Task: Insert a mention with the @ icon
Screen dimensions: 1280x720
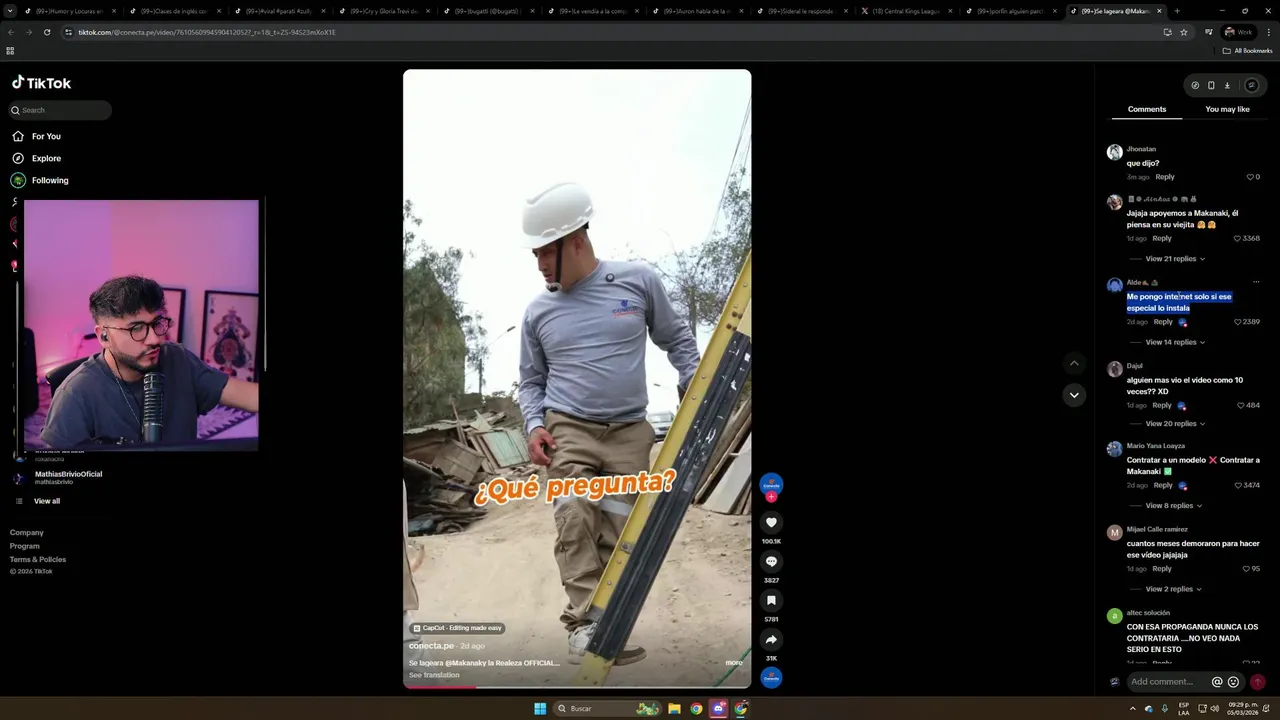Action: pyautogui.click(x=1217, y=682)
